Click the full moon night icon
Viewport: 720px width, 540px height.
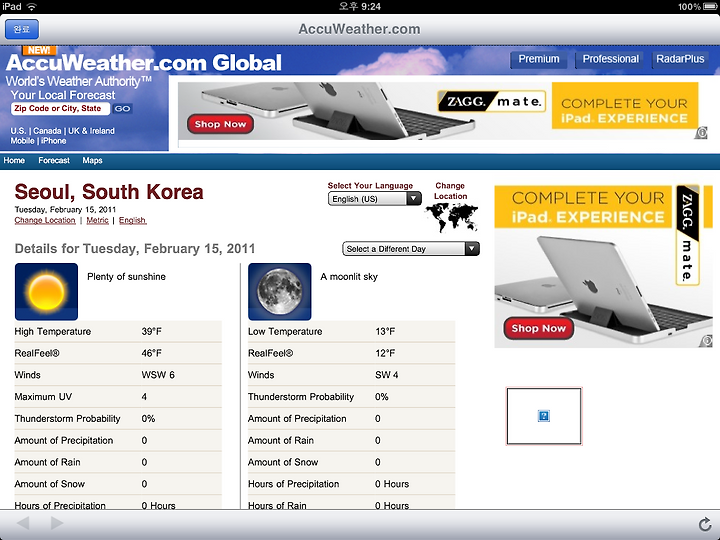tap(280, 292)
